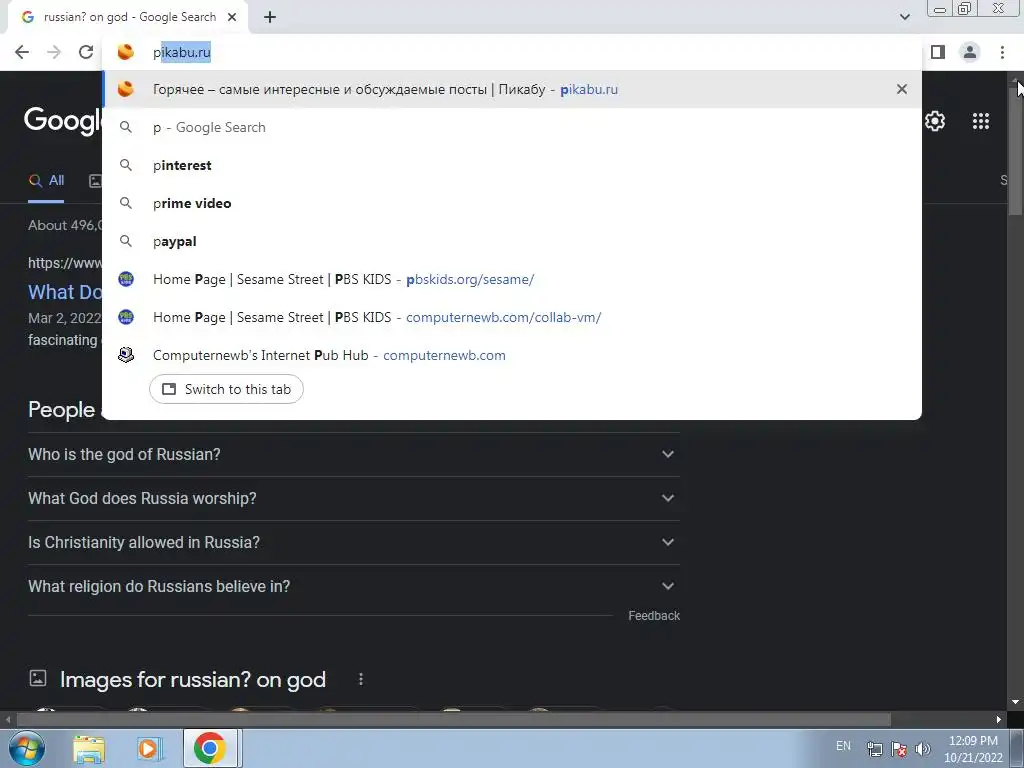Open the computernewb.com/collab-vm suggestion
Image resolution: width=1024 pixels, height=768 pixels.
pyautogui.click(x=512, y=317)
